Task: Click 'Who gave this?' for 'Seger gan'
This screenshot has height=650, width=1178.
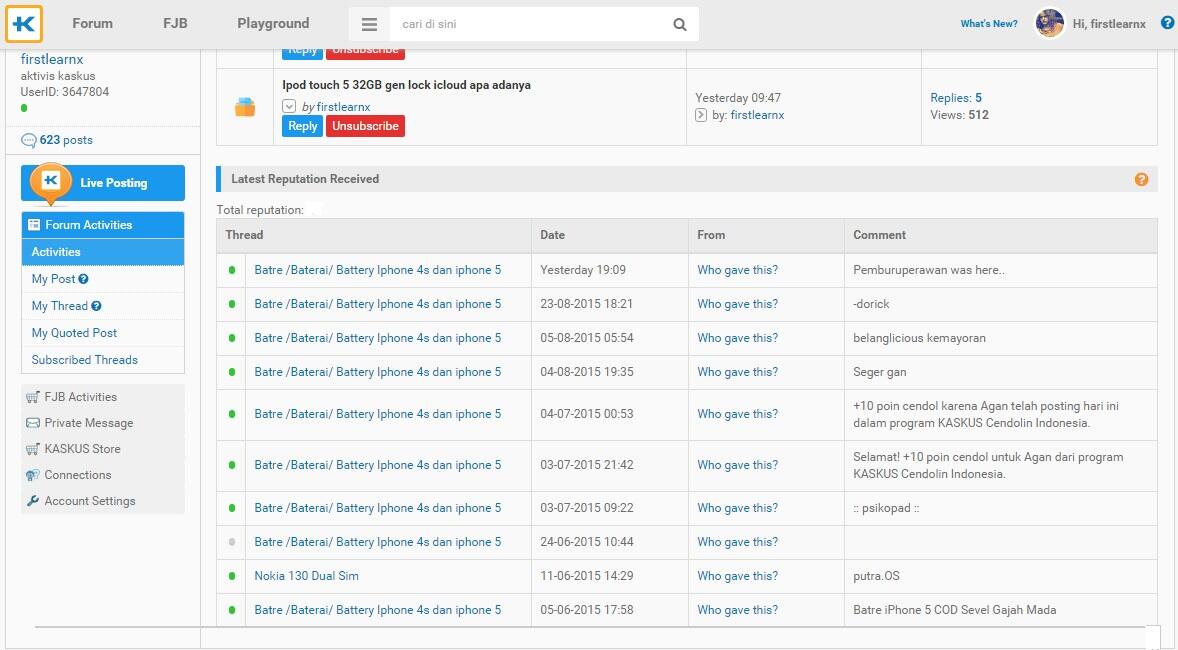Action: [x=738, y=372]
